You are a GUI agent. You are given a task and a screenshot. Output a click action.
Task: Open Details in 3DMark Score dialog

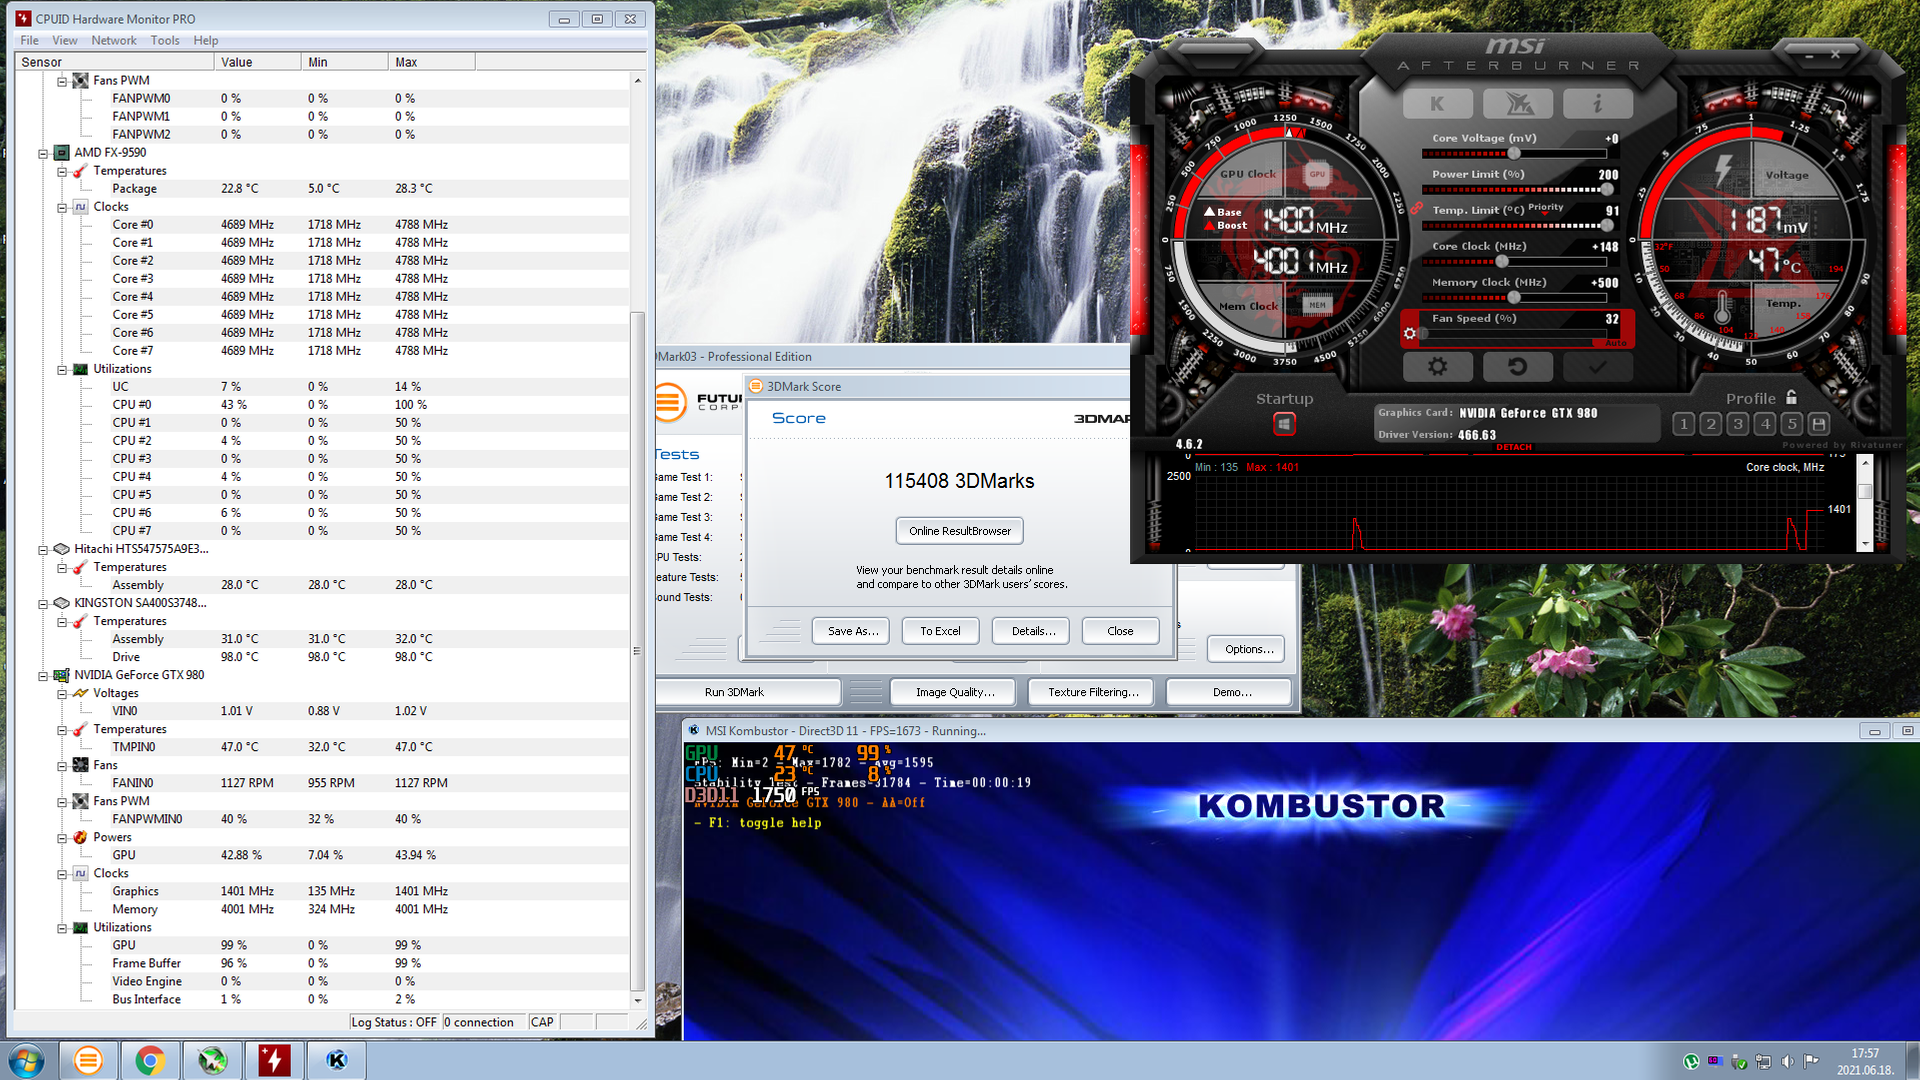(1031, 631)
